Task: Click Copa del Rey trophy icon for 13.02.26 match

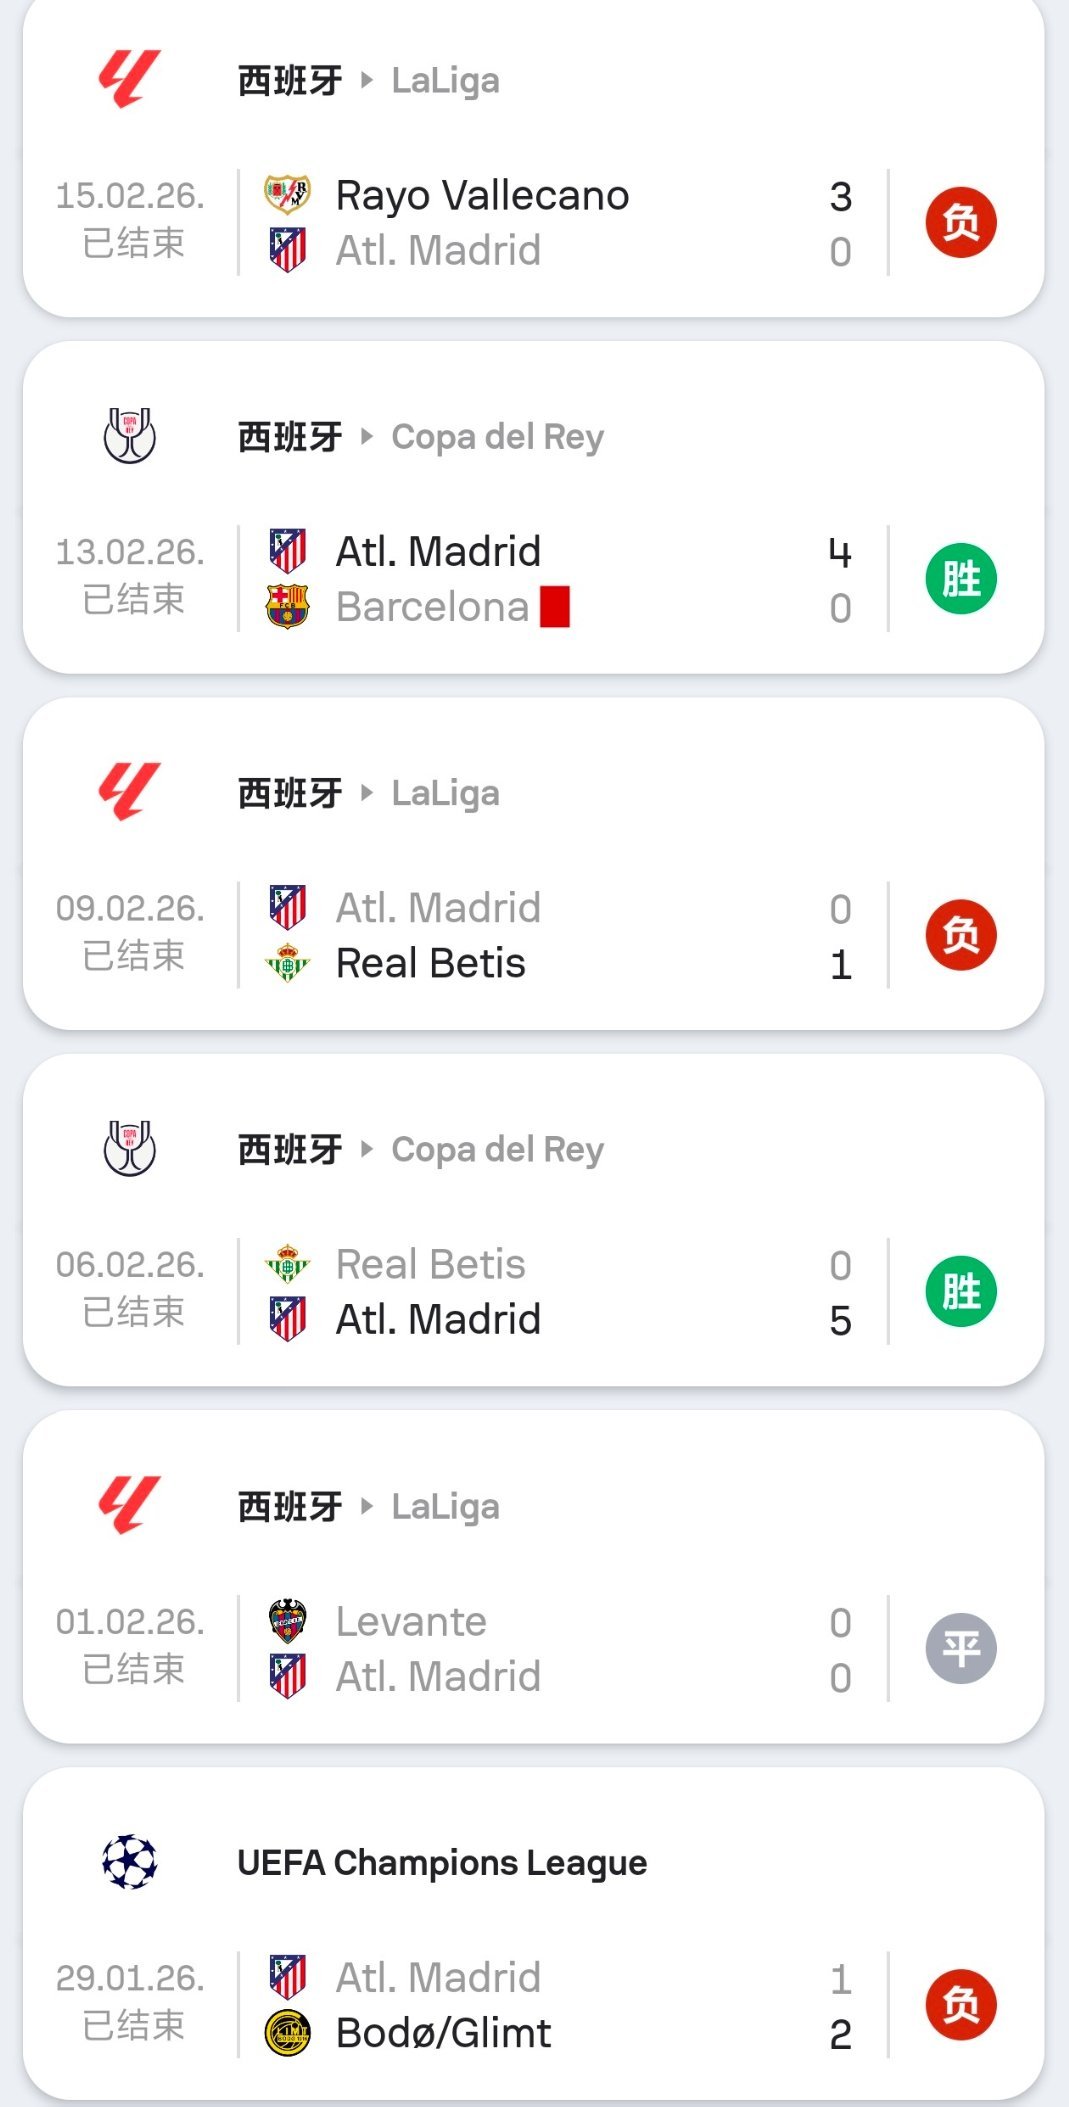Action: tap(130, 436)
